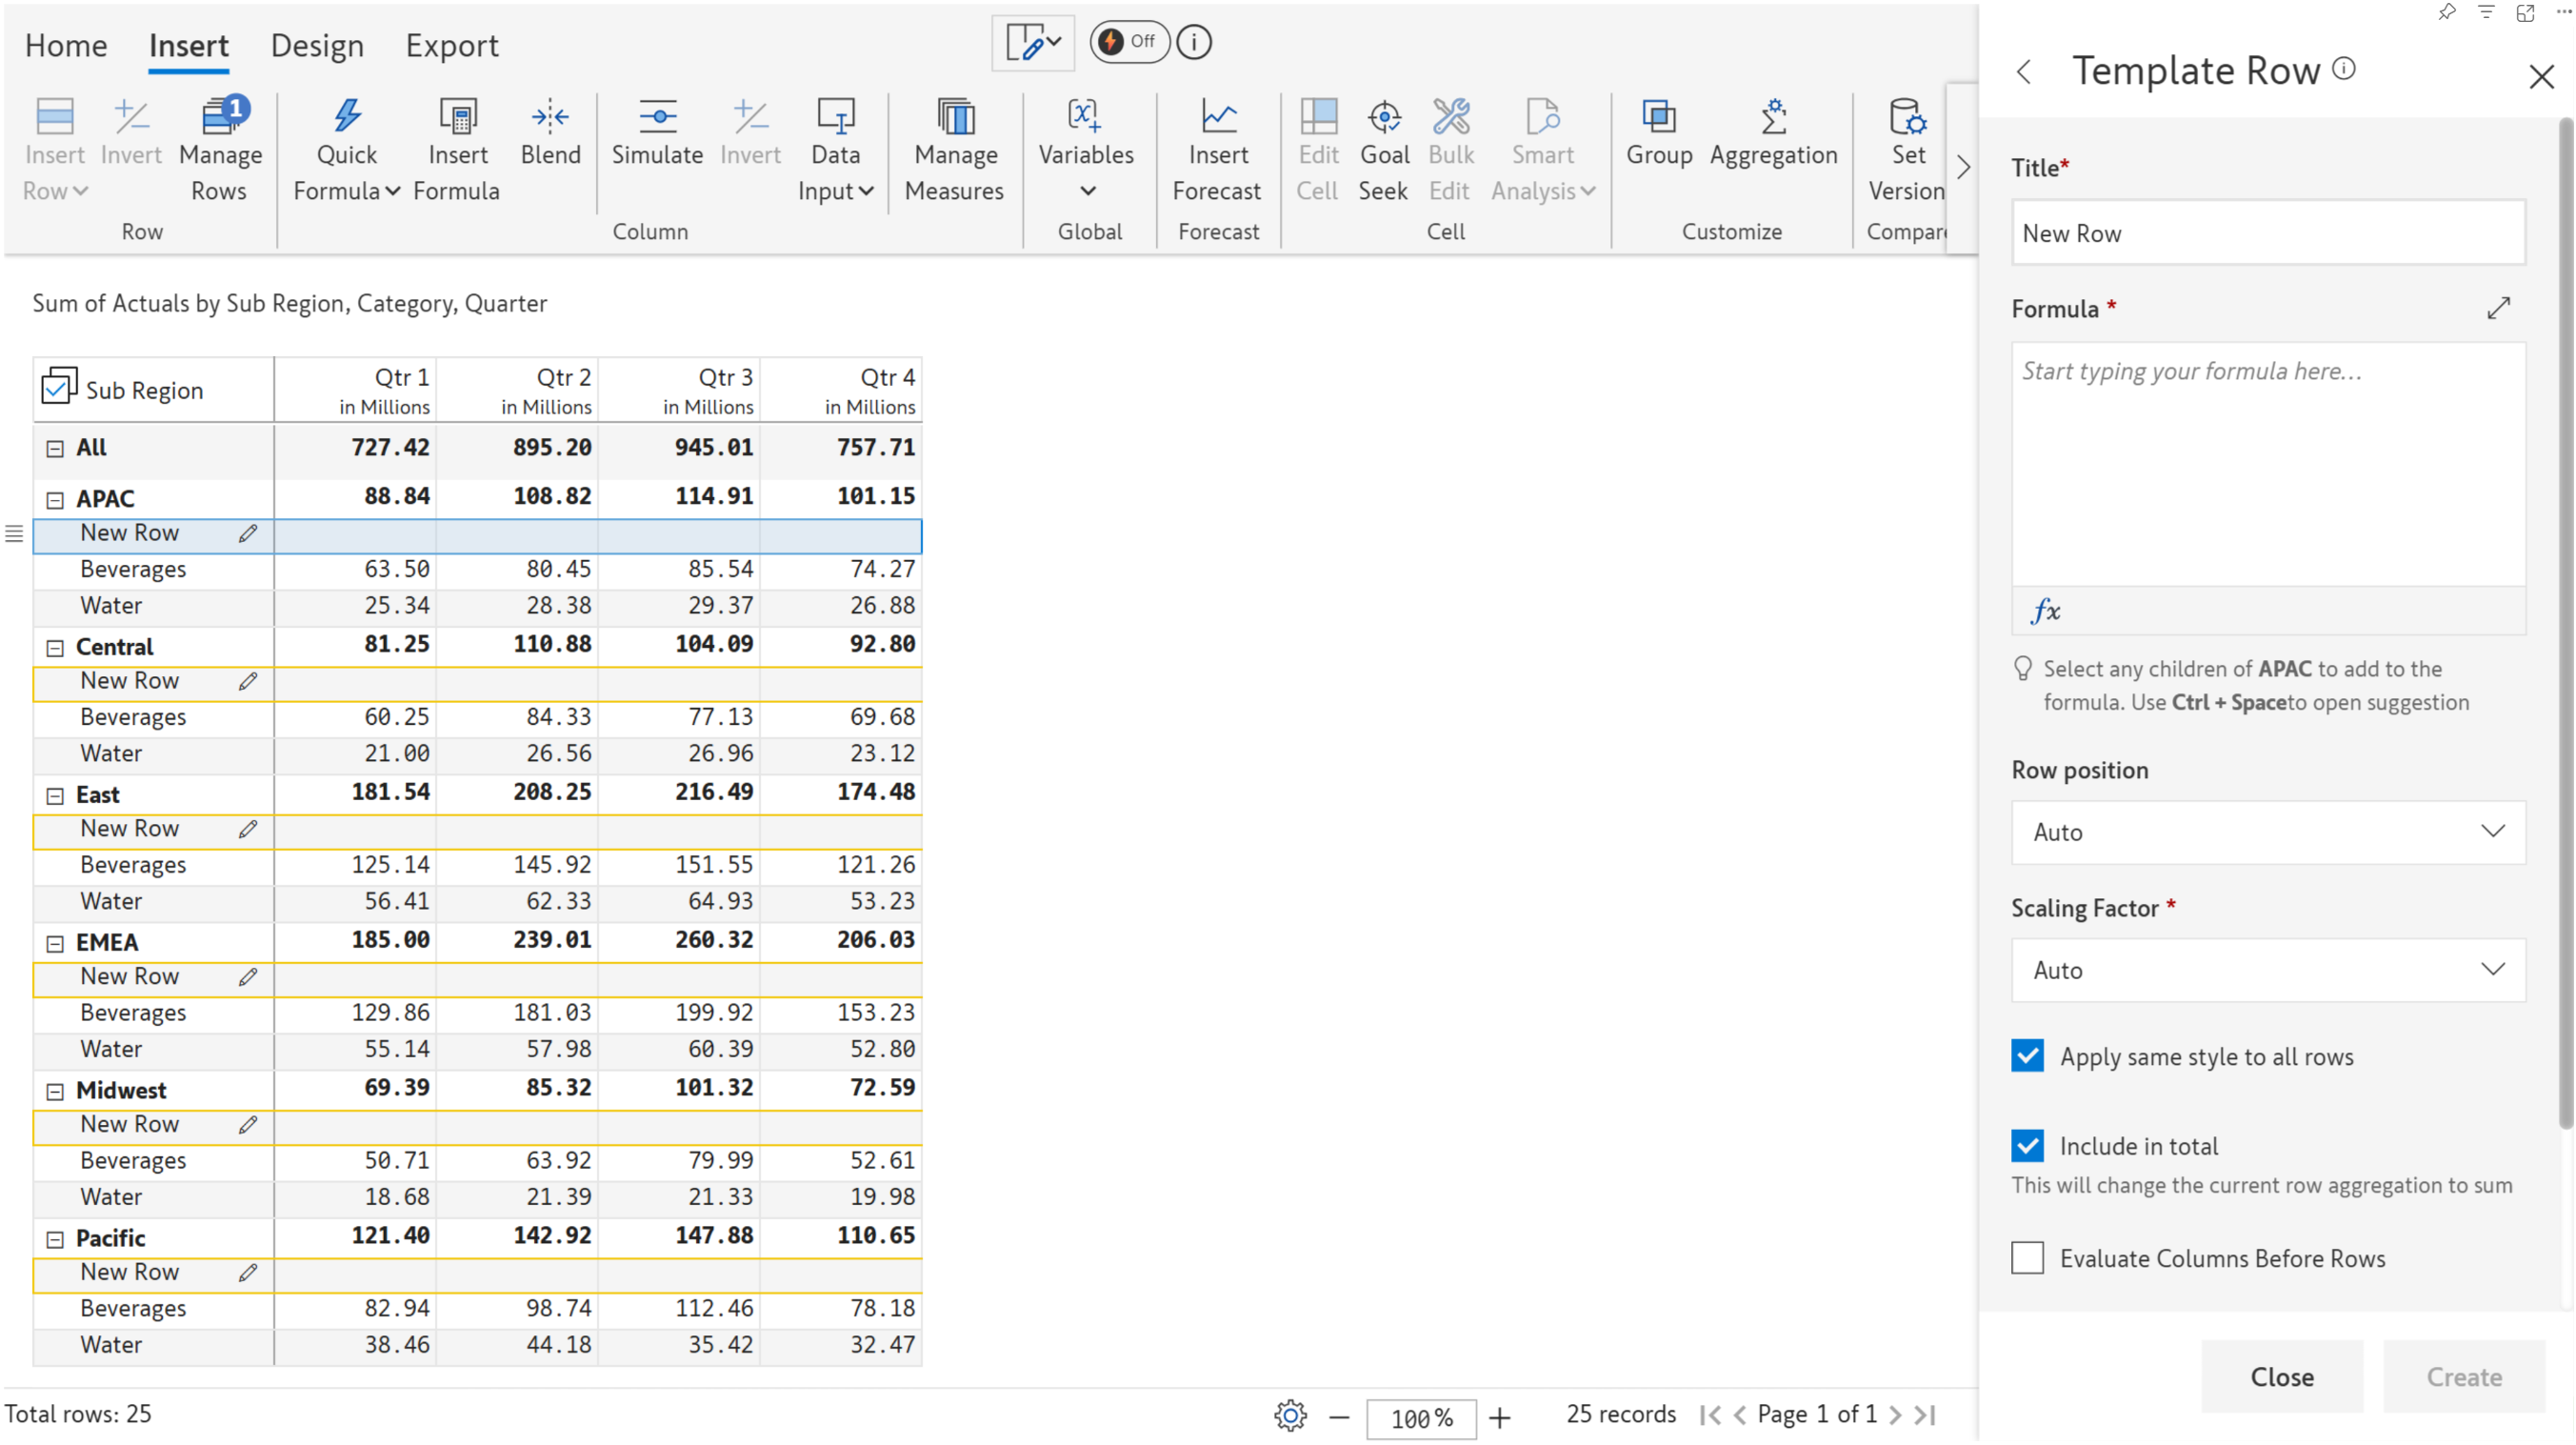Click the fx function icon
This screenshot has height=1445, width=2576.
[x=2046, y=610]
